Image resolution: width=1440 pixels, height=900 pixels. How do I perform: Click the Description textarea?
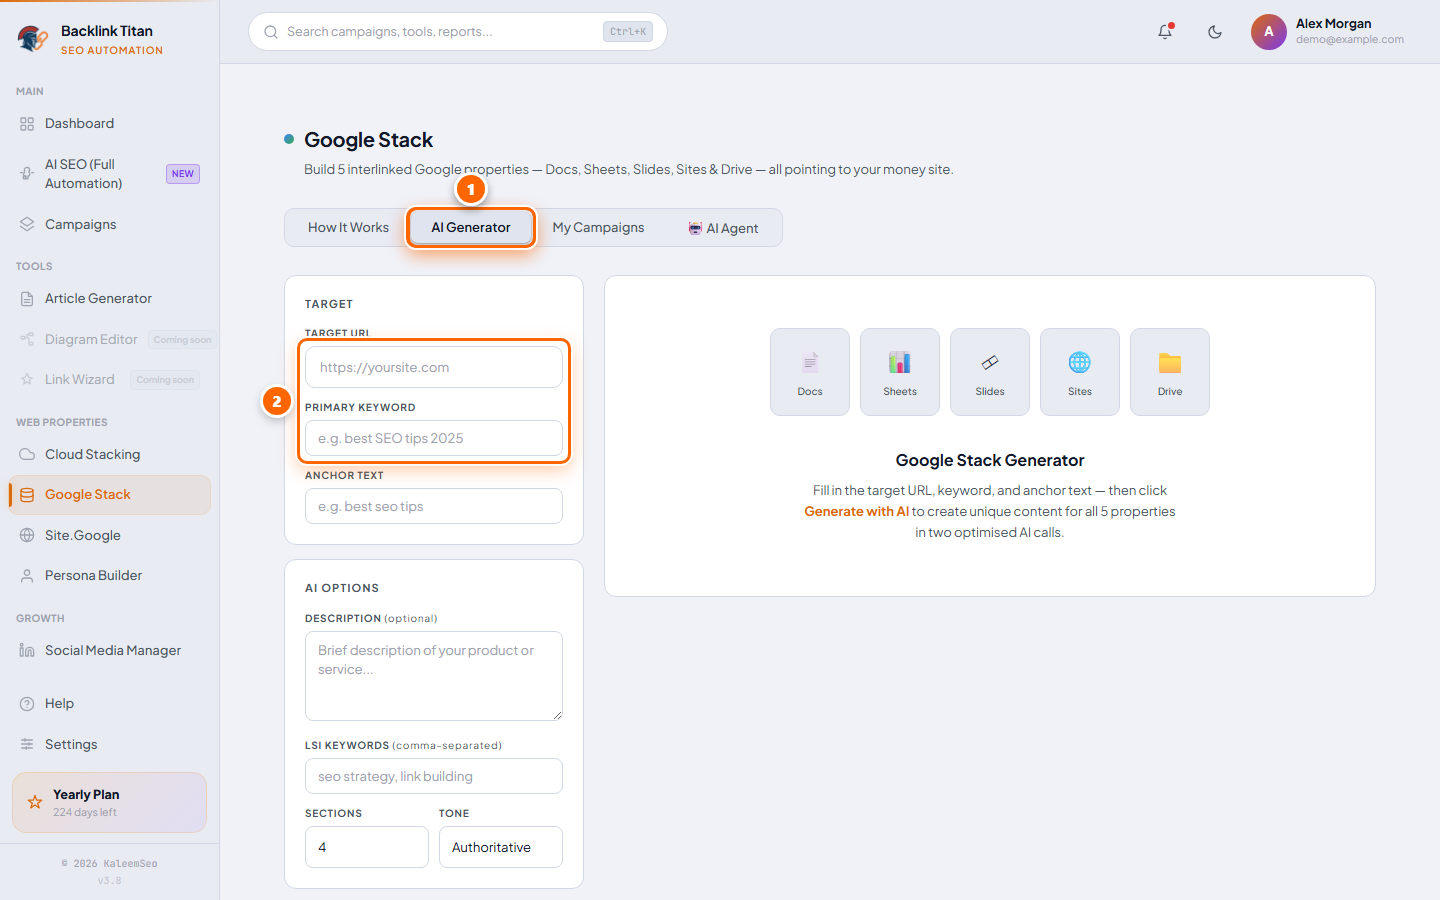click(x=434, y=676)
